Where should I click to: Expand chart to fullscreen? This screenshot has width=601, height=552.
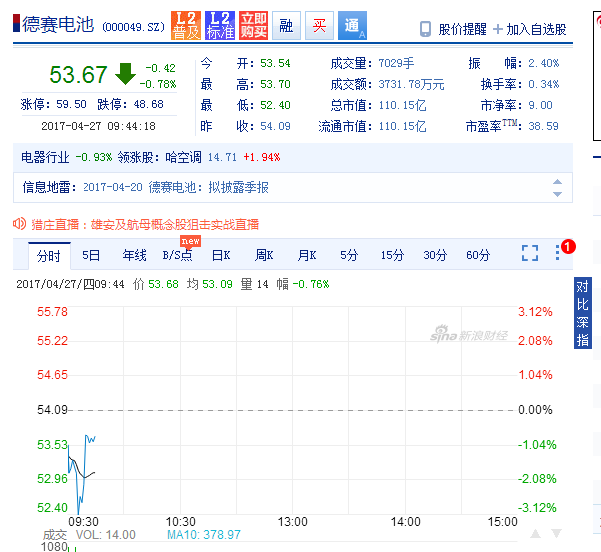(x=530, y=253)
